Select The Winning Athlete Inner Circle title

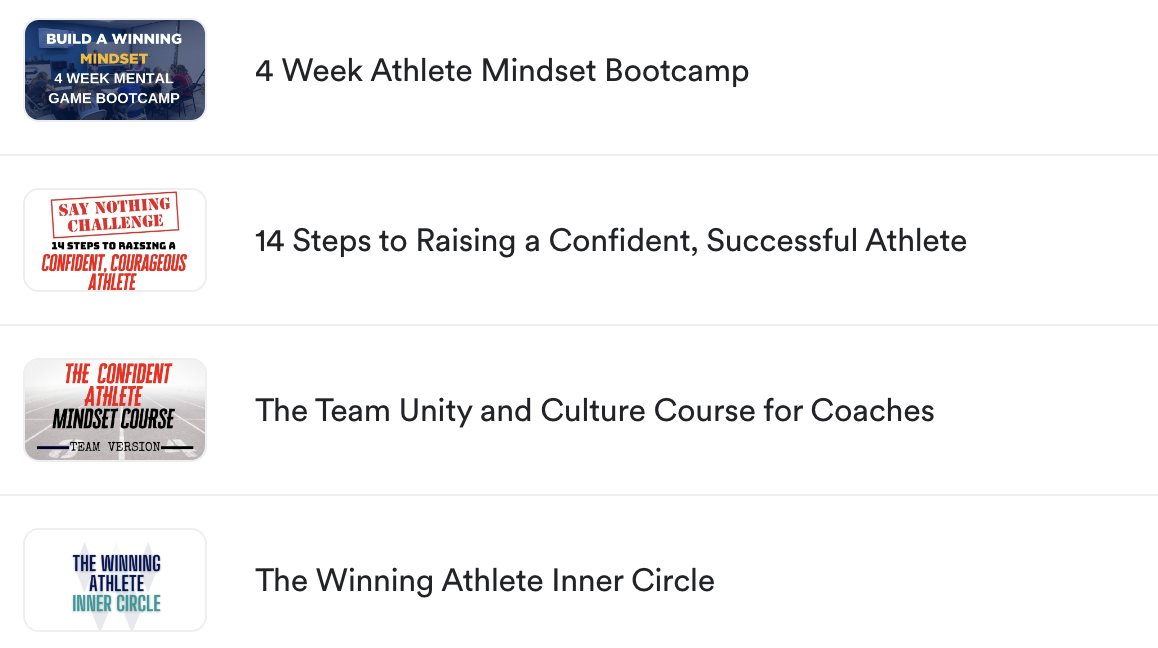click(x=485, y=581)
